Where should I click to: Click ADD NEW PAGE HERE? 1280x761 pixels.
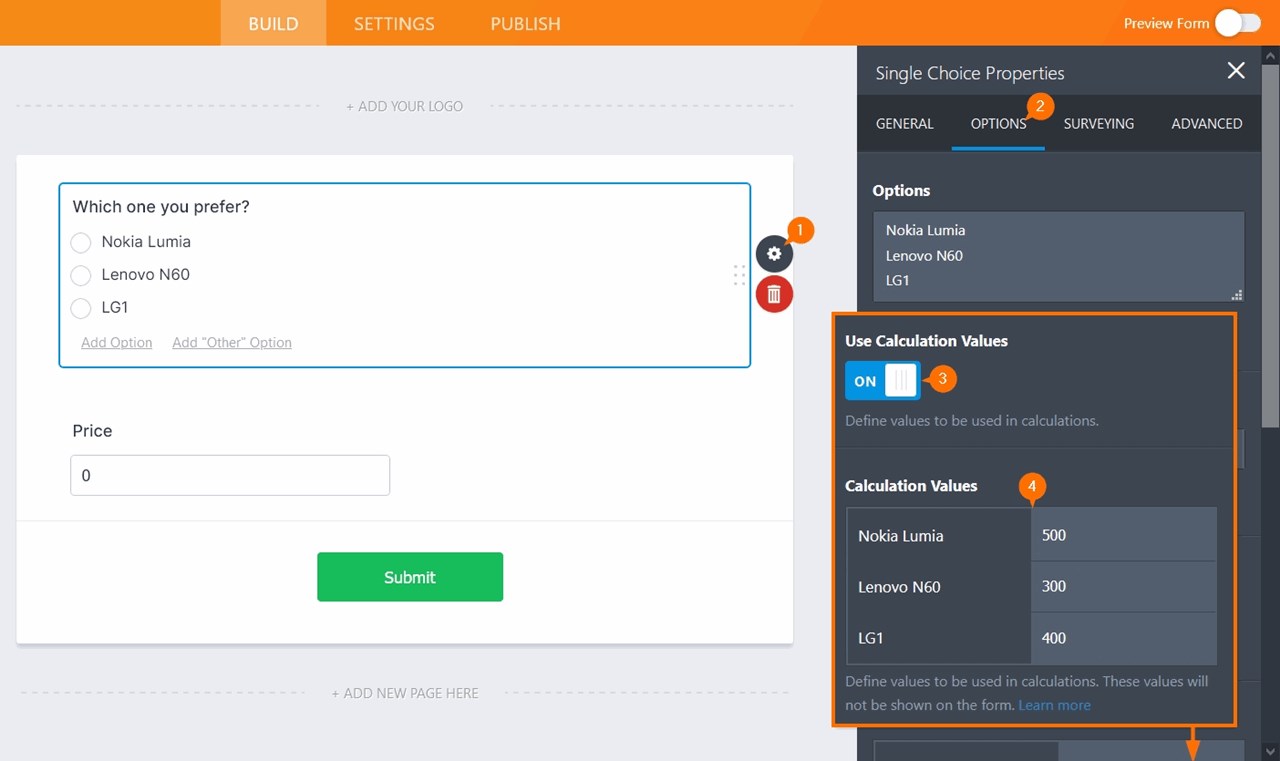405,693
